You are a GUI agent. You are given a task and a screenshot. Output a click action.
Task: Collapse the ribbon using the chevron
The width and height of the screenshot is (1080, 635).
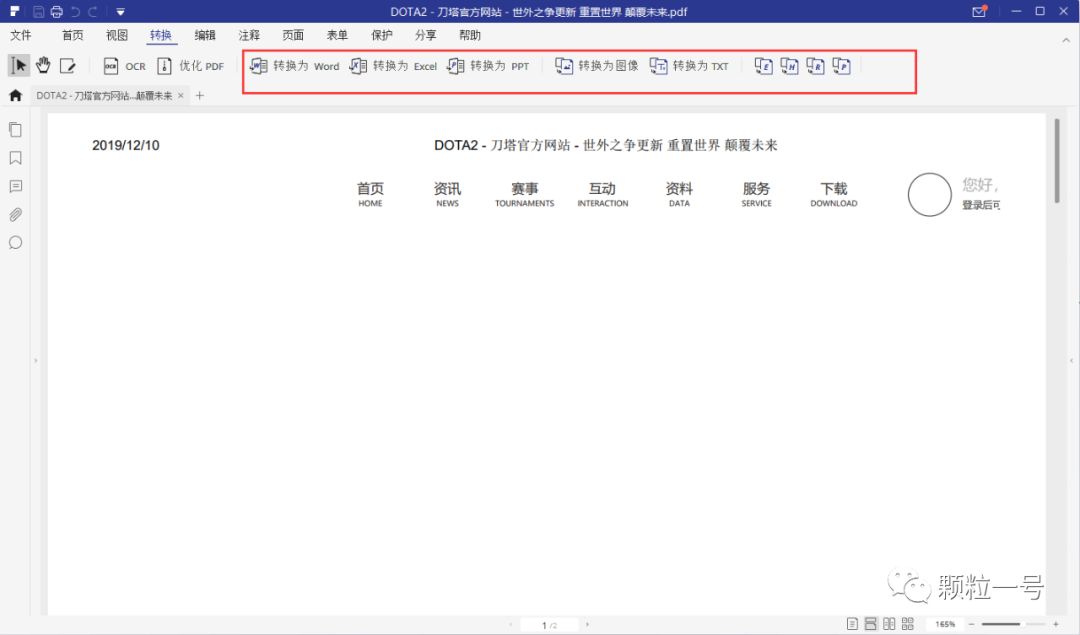[x=1066, y=40]
